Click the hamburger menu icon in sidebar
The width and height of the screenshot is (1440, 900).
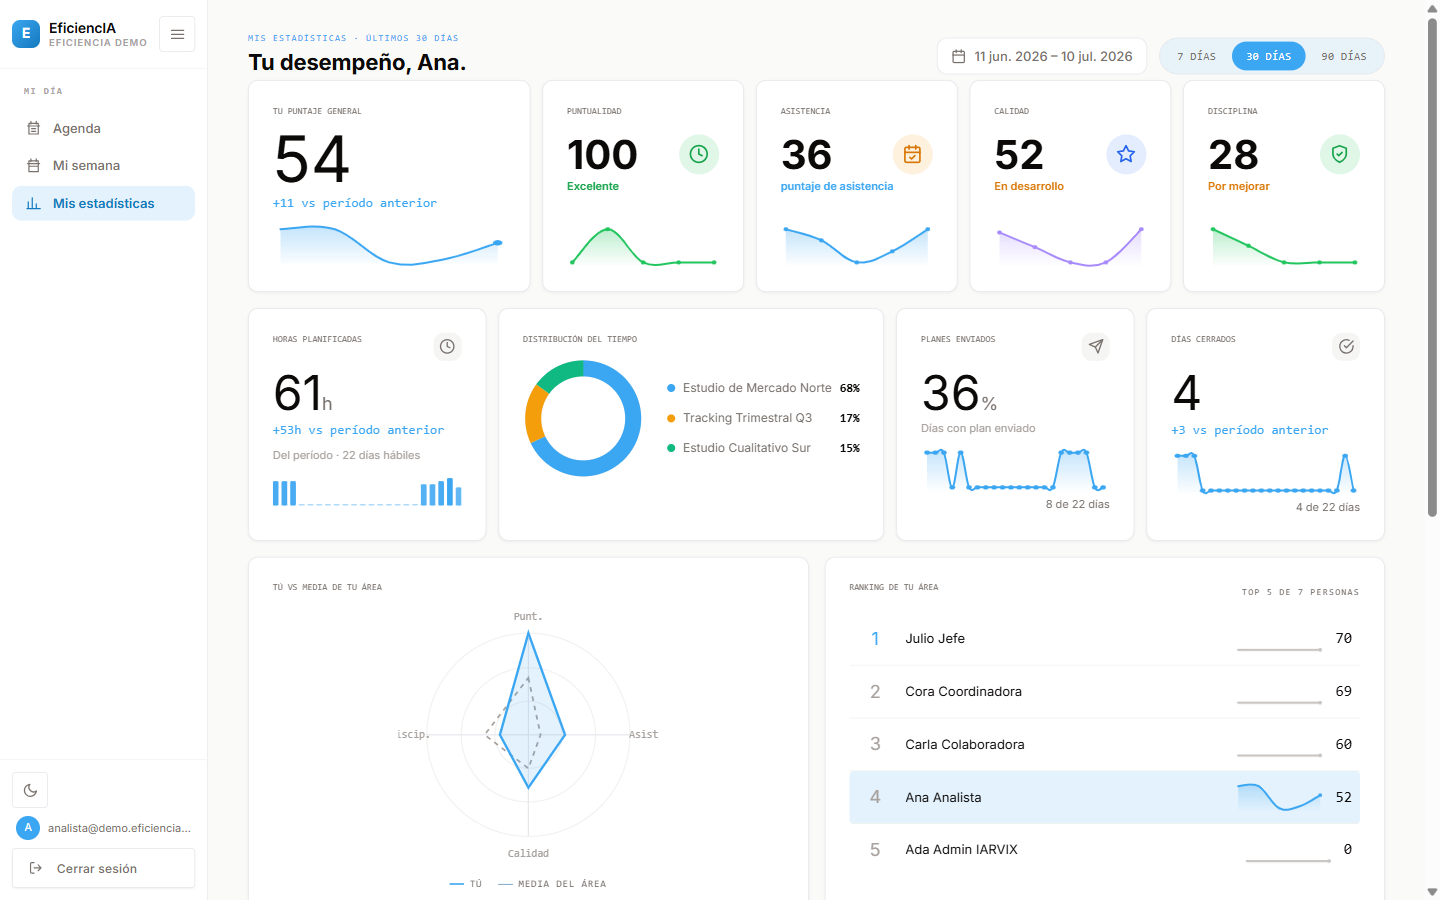pos(177,34)
